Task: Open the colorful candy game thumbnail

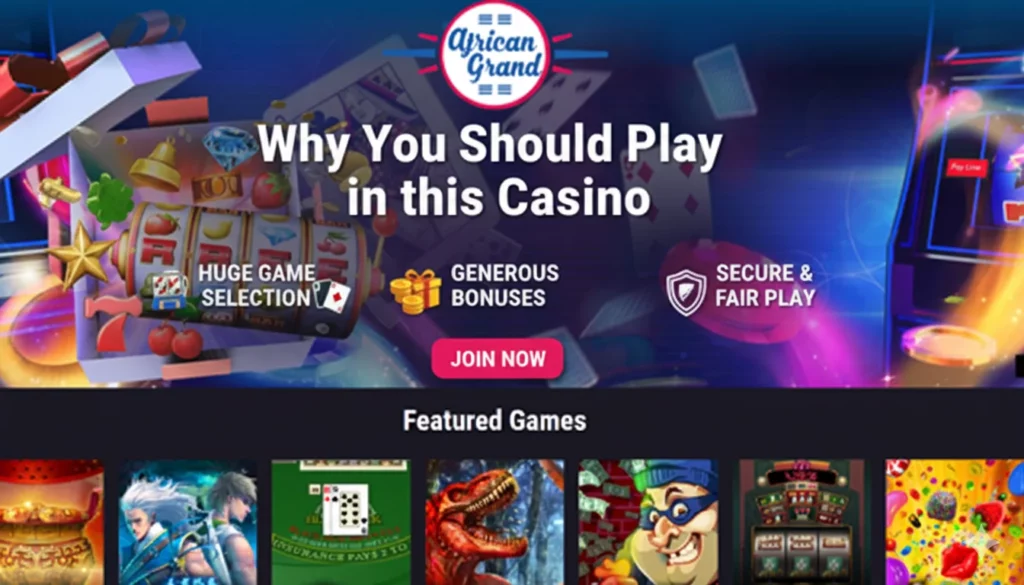Action: click(x=955, y=522)
